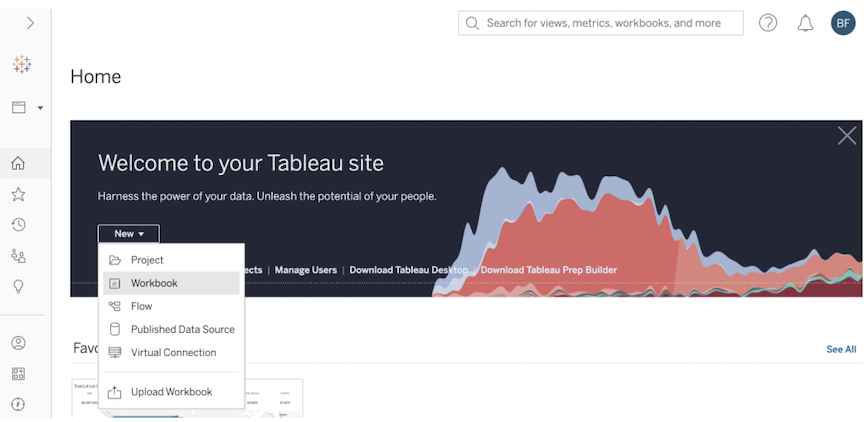The width and height of the screenshot is (864, 422).
Task: Click the See All link
Action: 841,349
